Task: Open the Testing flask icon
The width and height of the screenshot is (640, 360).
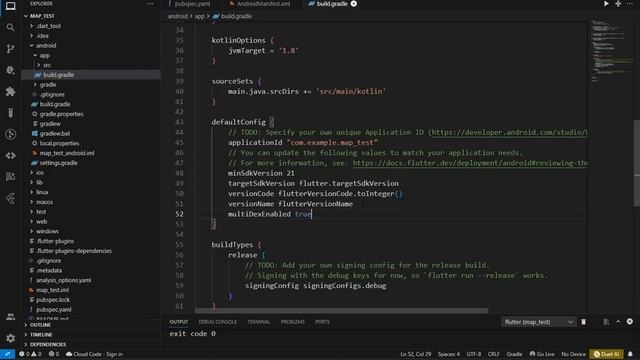Action: tap(10, 113)
